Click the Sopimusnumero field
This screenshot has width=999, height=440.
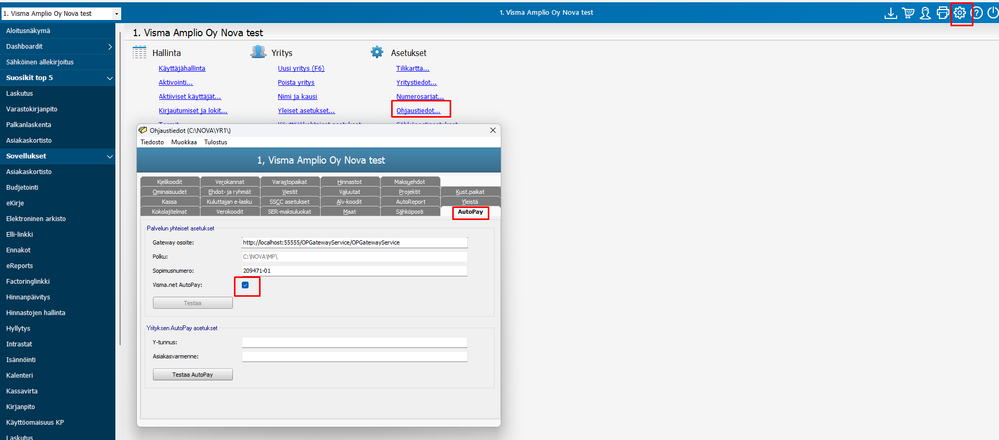coord(355,271)
